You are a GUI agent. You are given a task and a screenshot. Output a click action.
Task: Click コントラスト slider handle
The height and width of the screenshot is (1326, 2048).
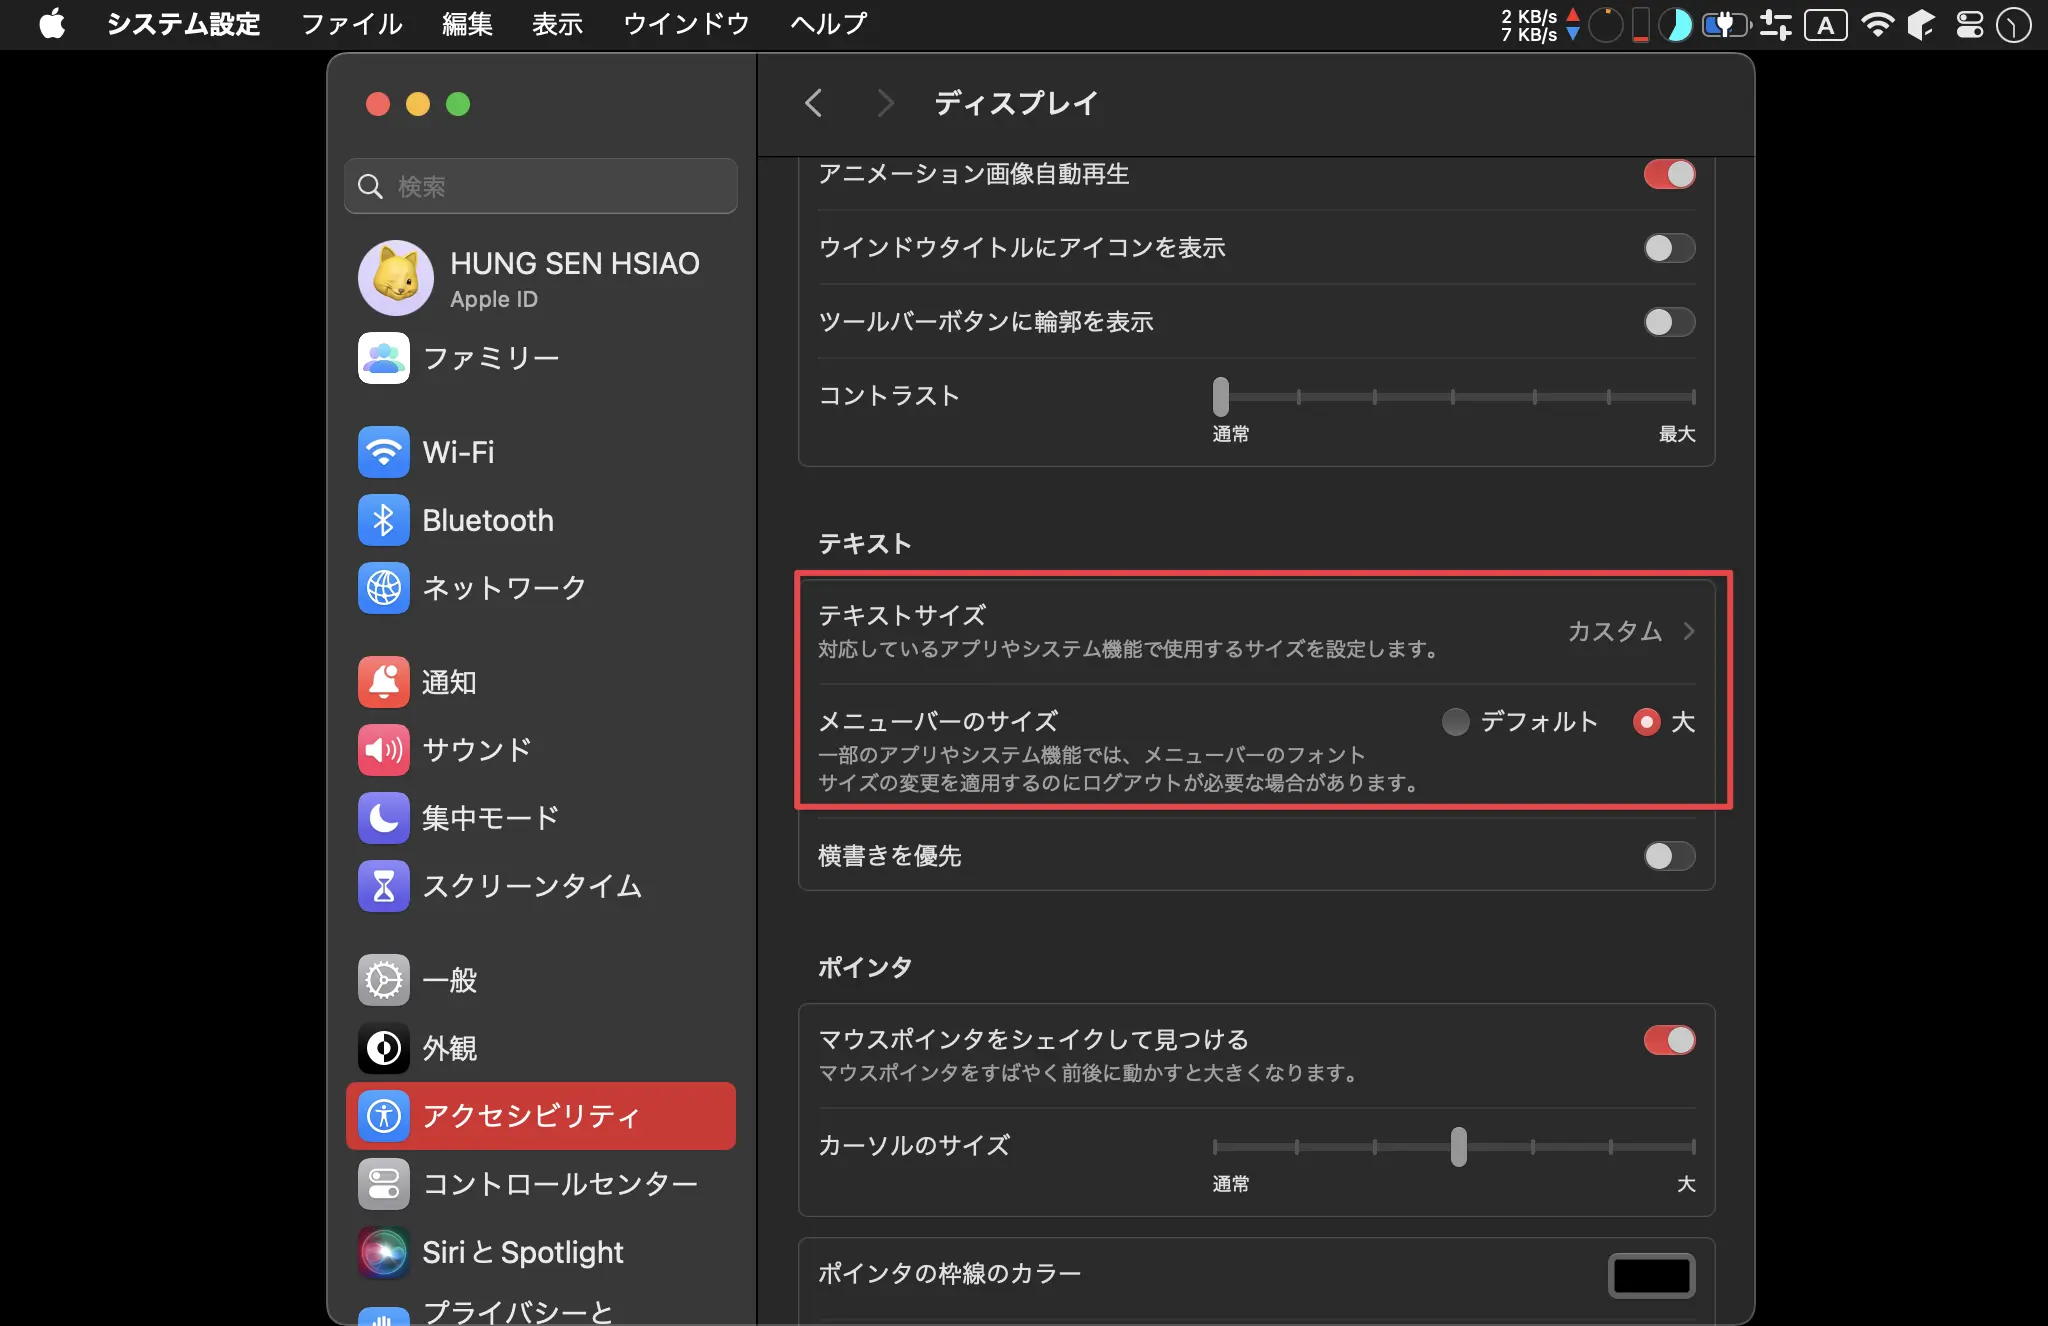(x=1221, y=396)
